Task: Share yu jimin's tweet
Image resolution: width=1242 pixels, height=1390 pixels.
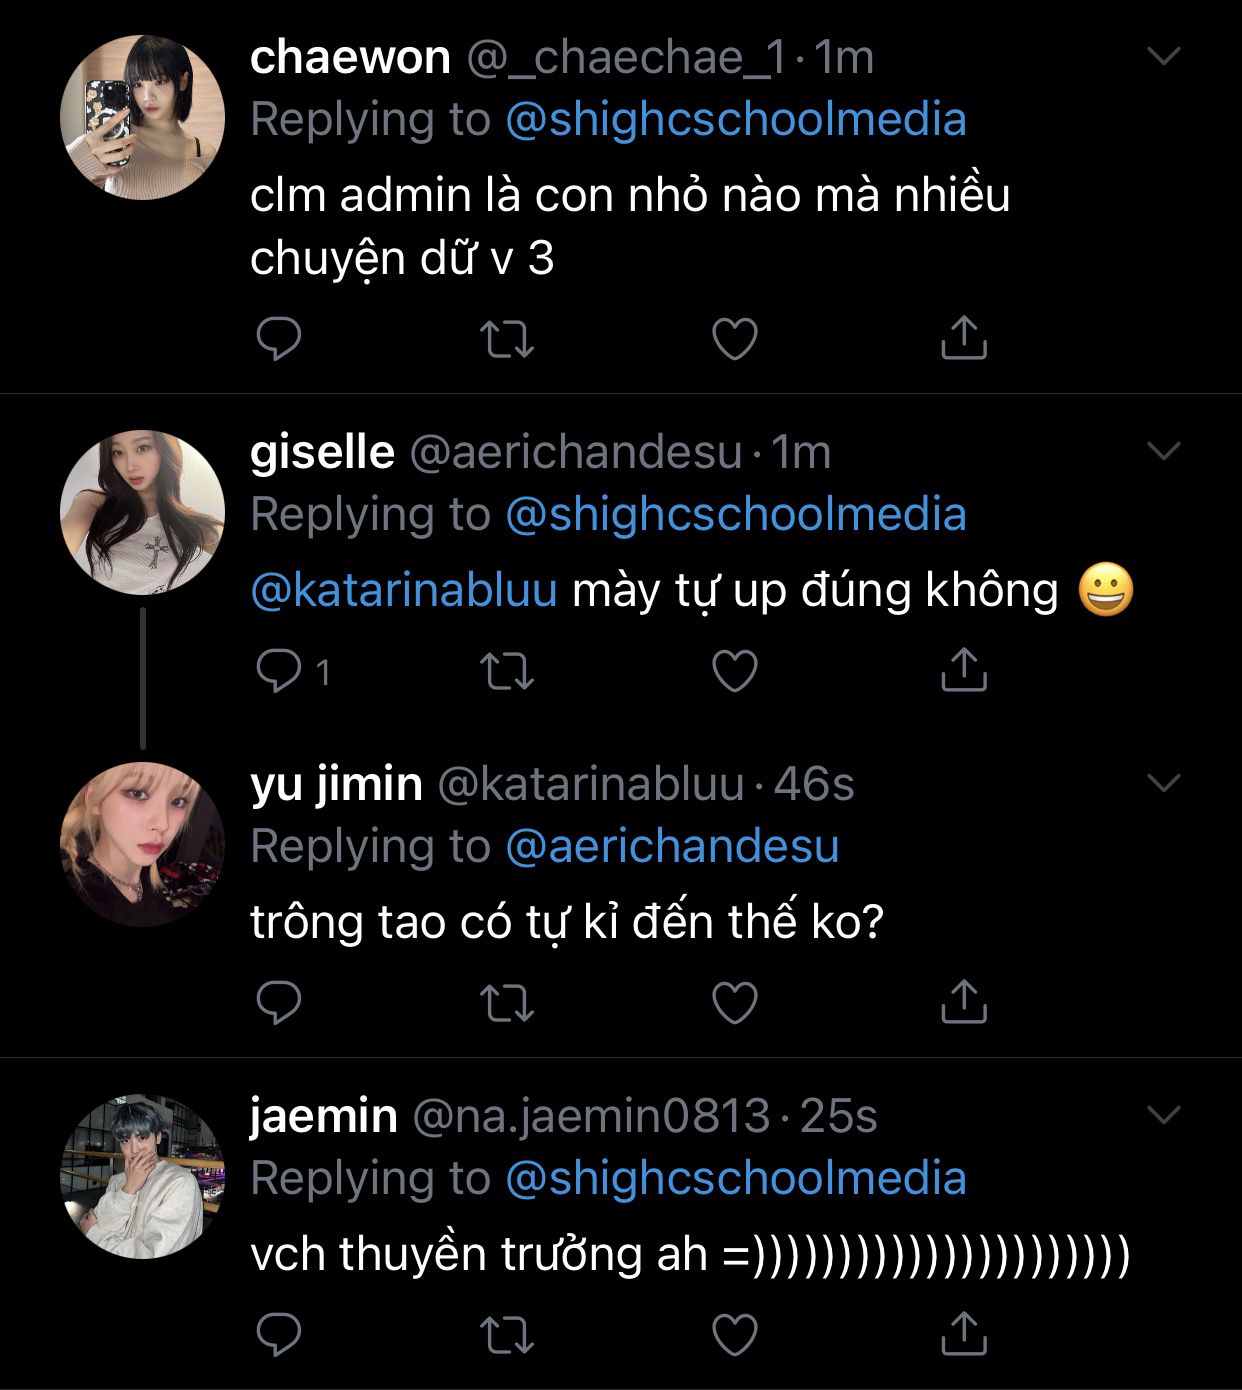Action: 964,1002
